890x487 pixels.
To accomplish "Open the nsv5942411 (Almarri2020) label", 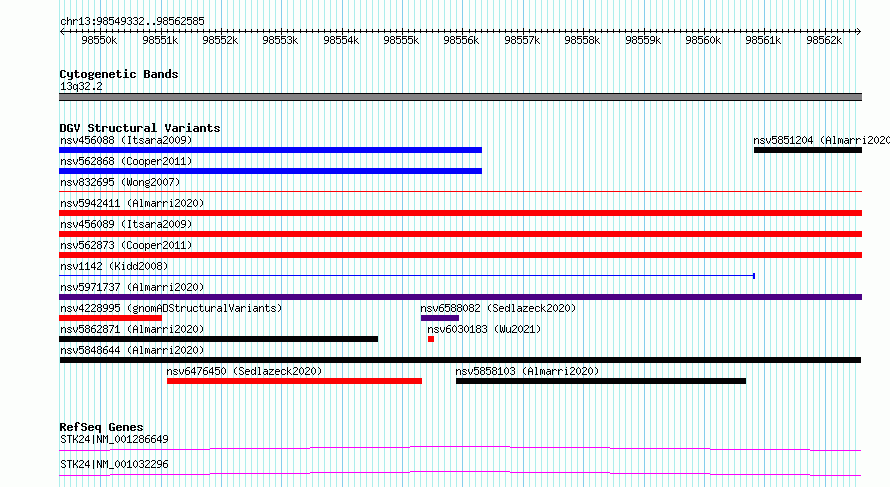I will [132, 203].
